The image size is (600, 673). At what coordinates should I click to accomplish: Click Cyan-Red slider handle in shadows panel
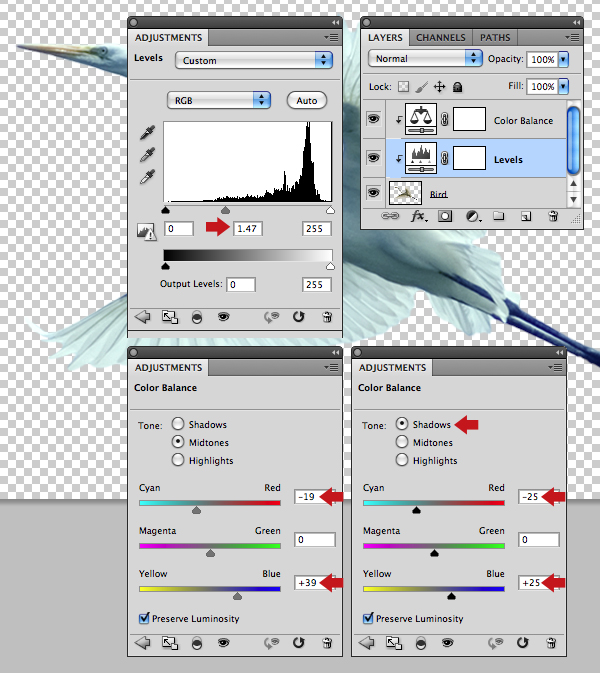point(416,510)
